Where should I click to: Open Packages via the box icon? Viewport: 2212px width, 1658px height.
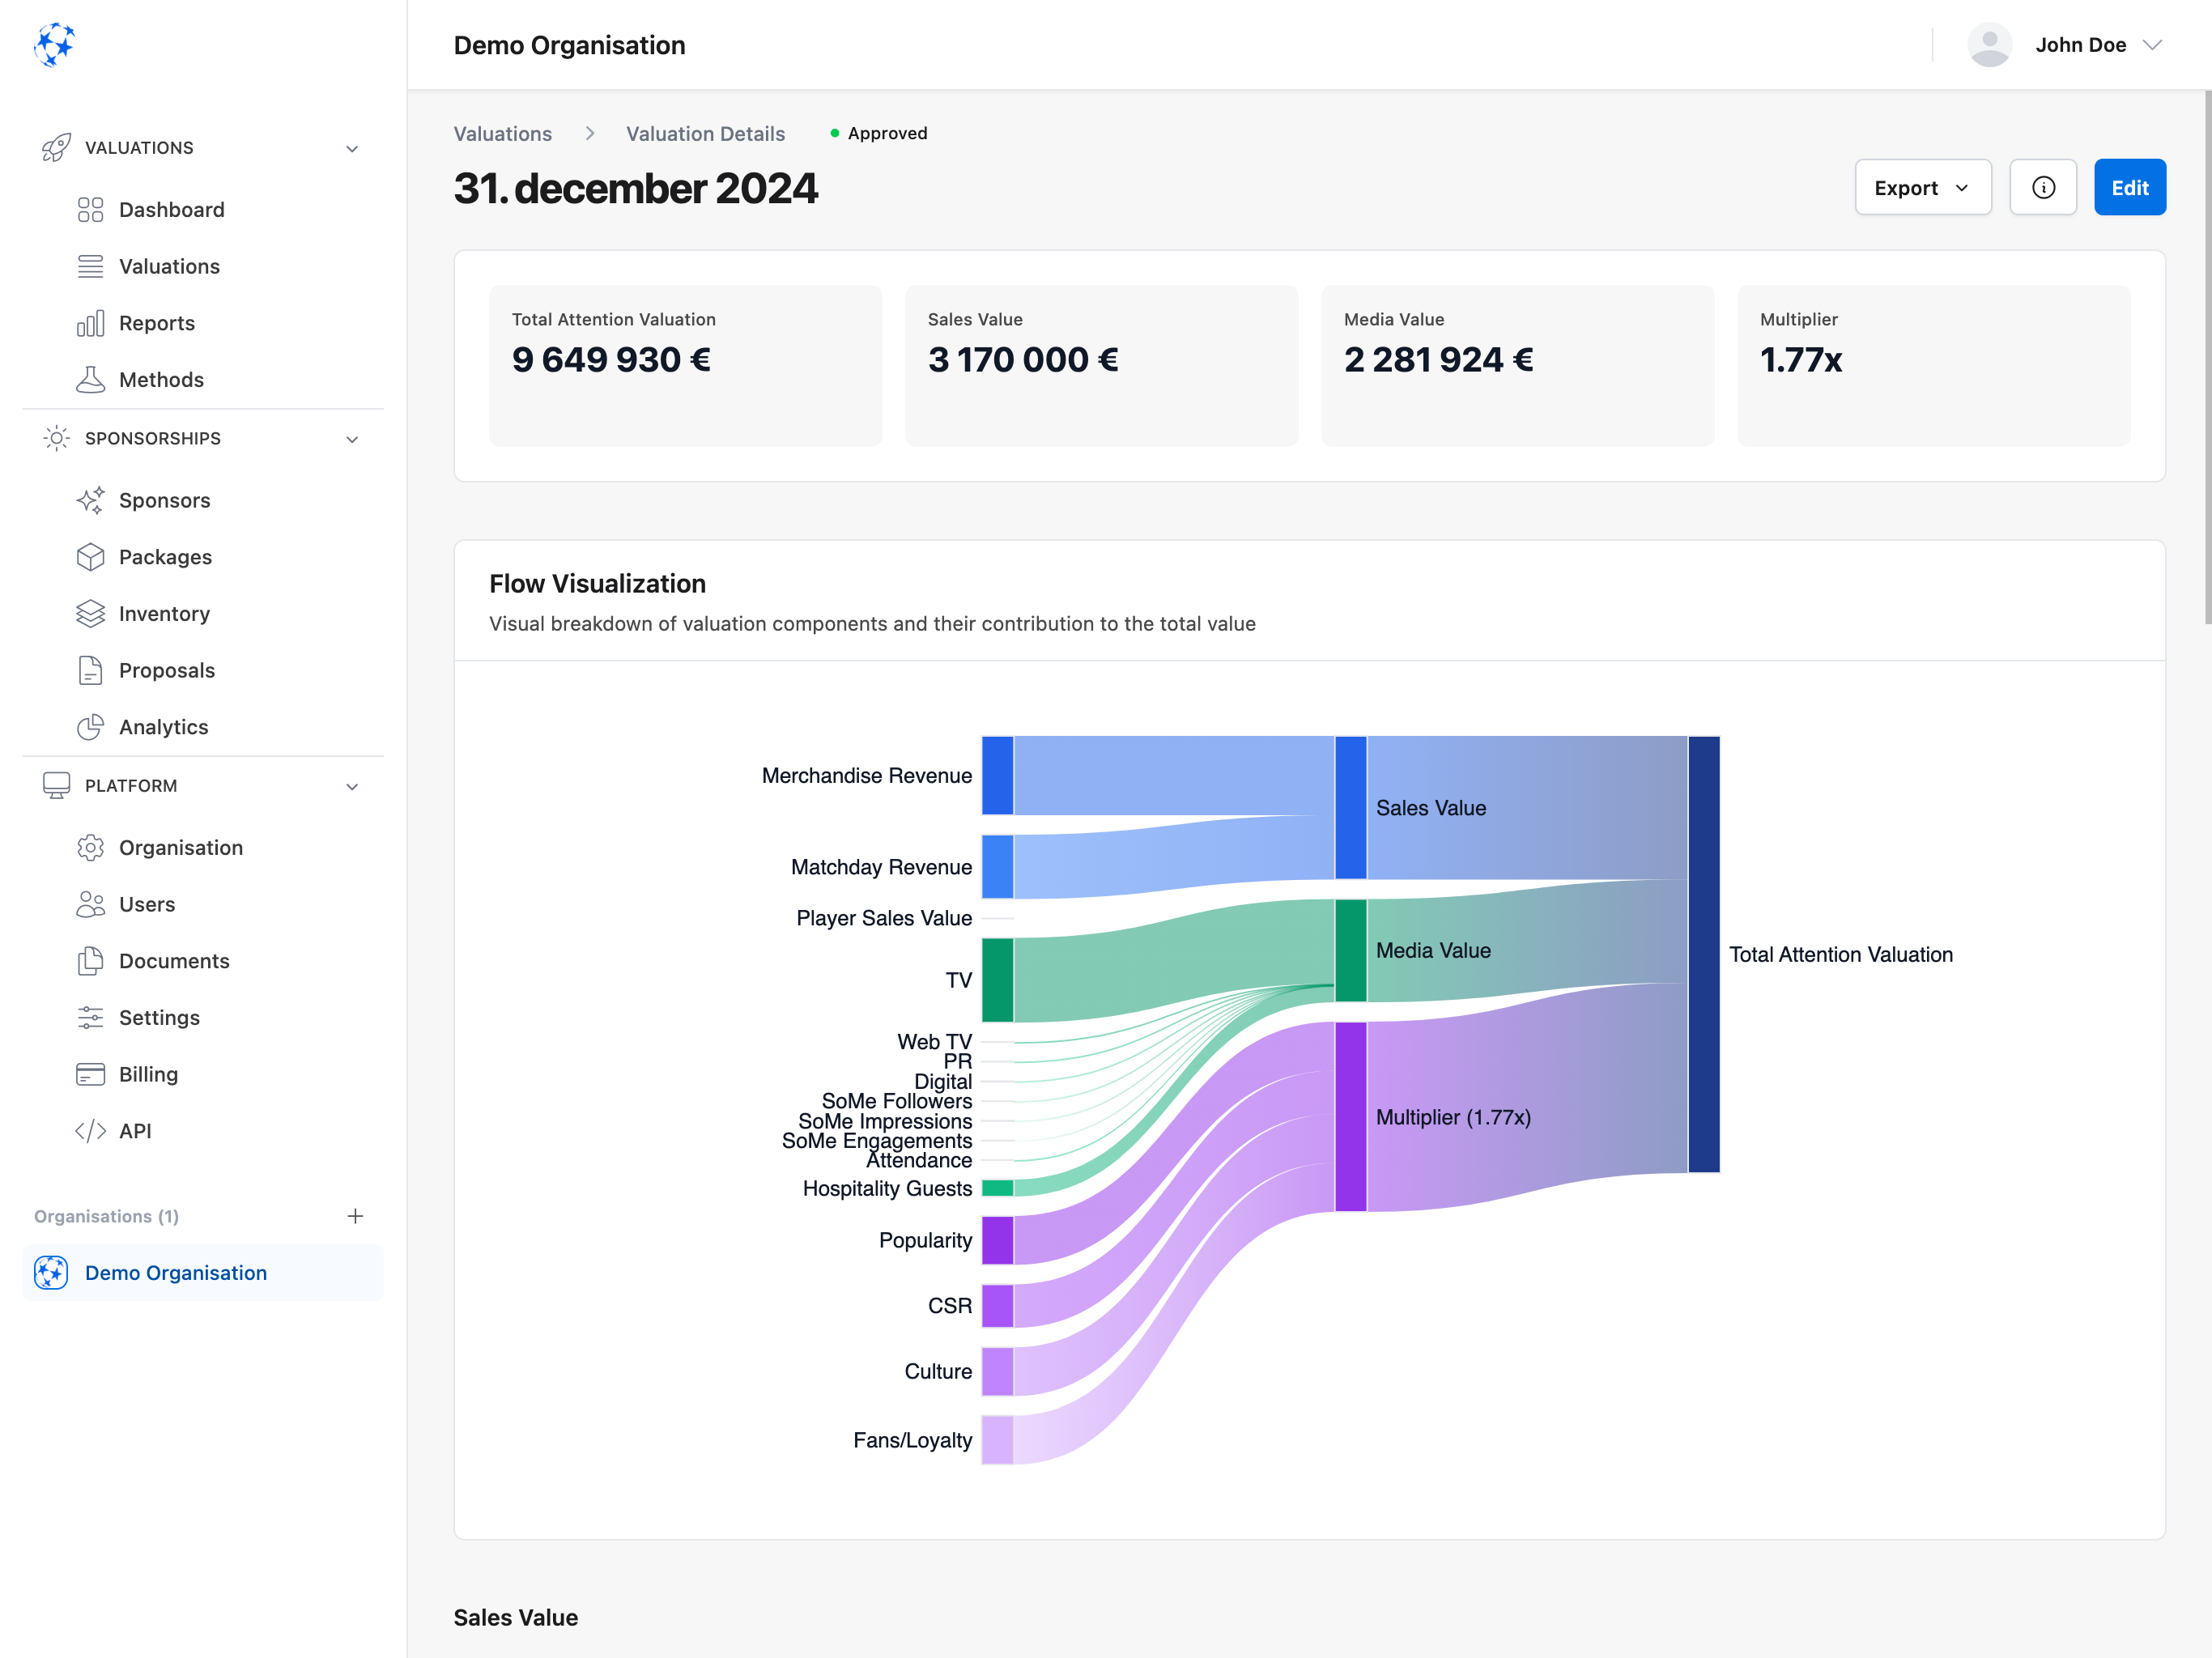(91, 557)
